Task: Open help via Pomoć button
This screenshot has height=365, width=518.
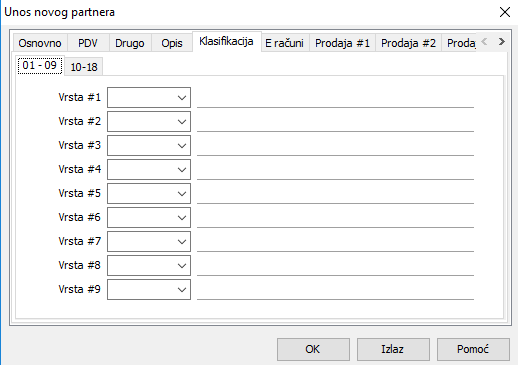Action: tap(473, 349)
